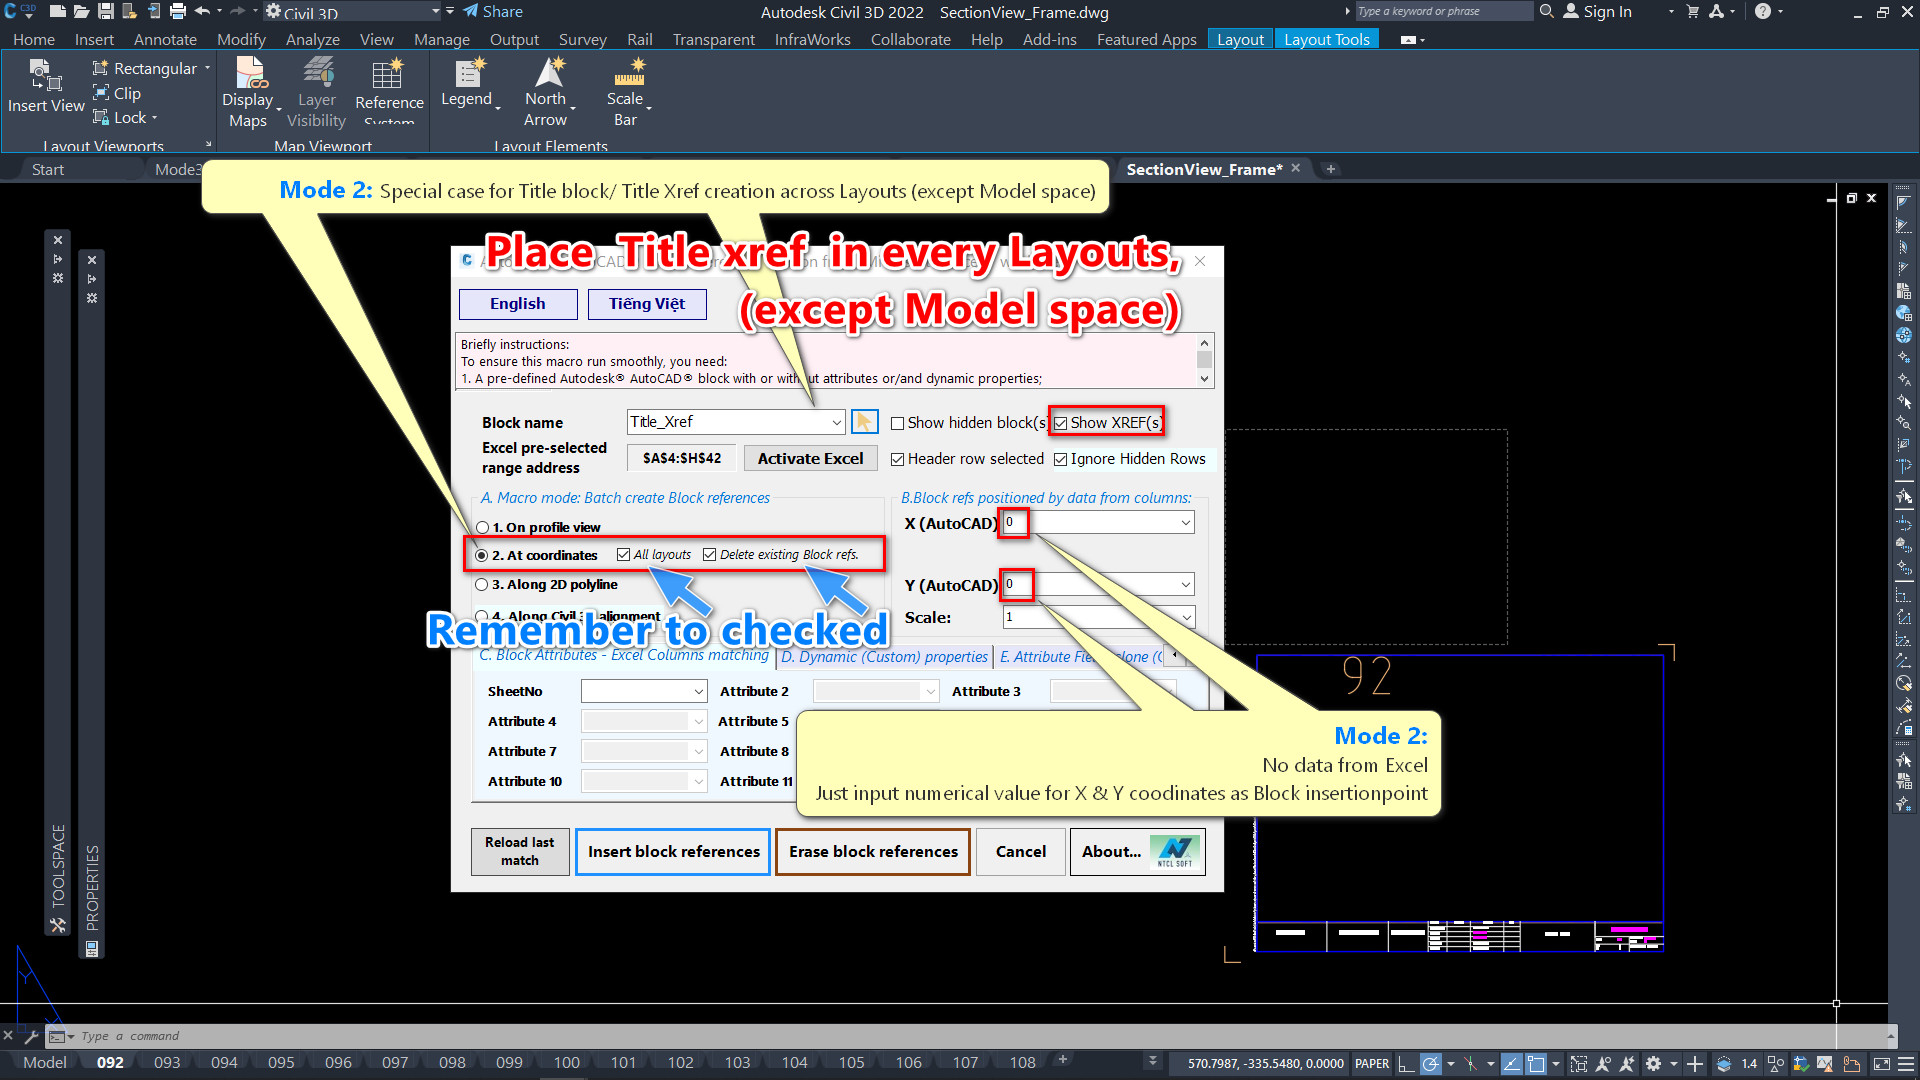This screenshot has width=1920, height=1080.
Task: Uncheck Ignore Hidden Rows checkbox
Action: (x=1060, y=459)
